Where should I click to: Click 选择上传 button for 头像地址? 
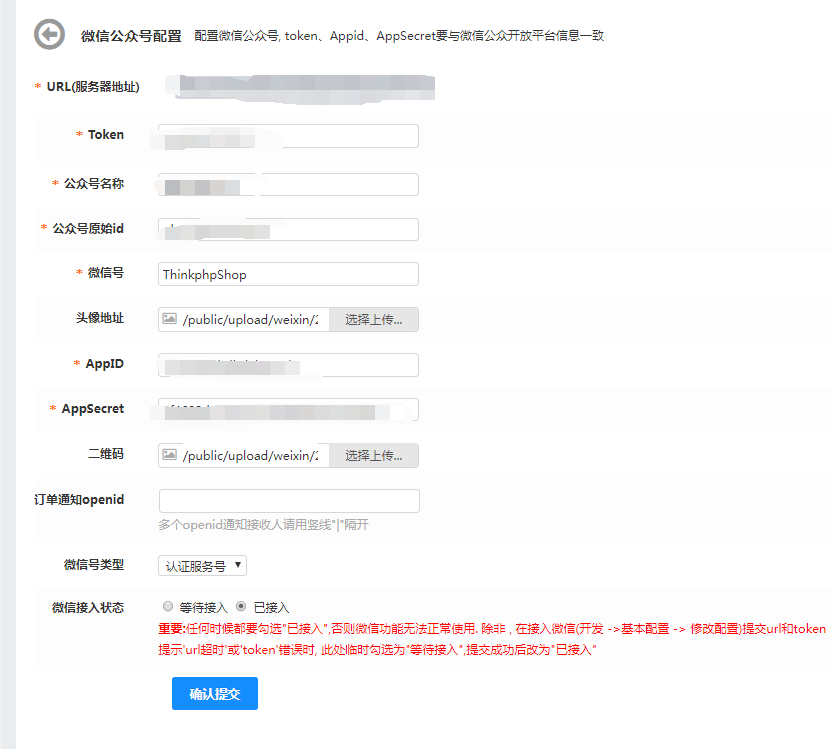coord(374,320)
